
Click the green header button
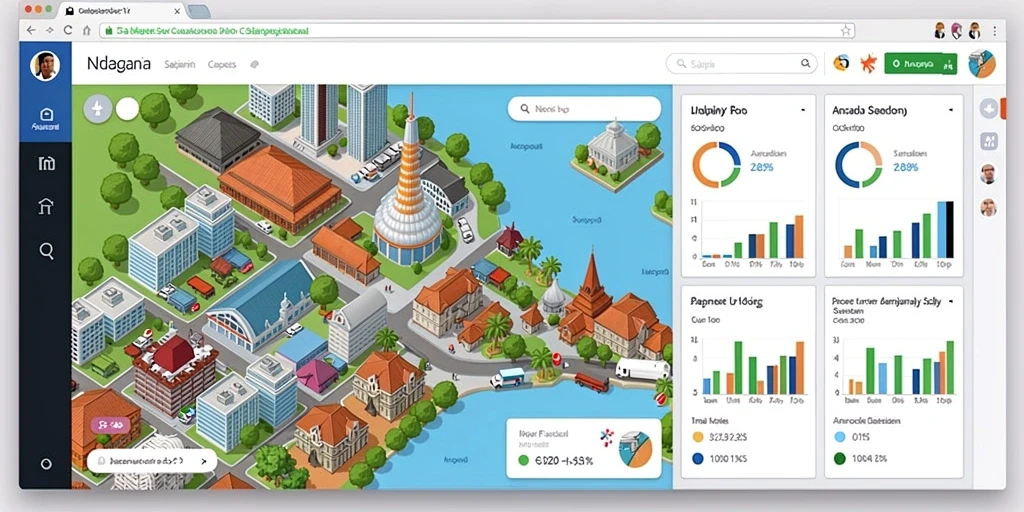(920, 63)
